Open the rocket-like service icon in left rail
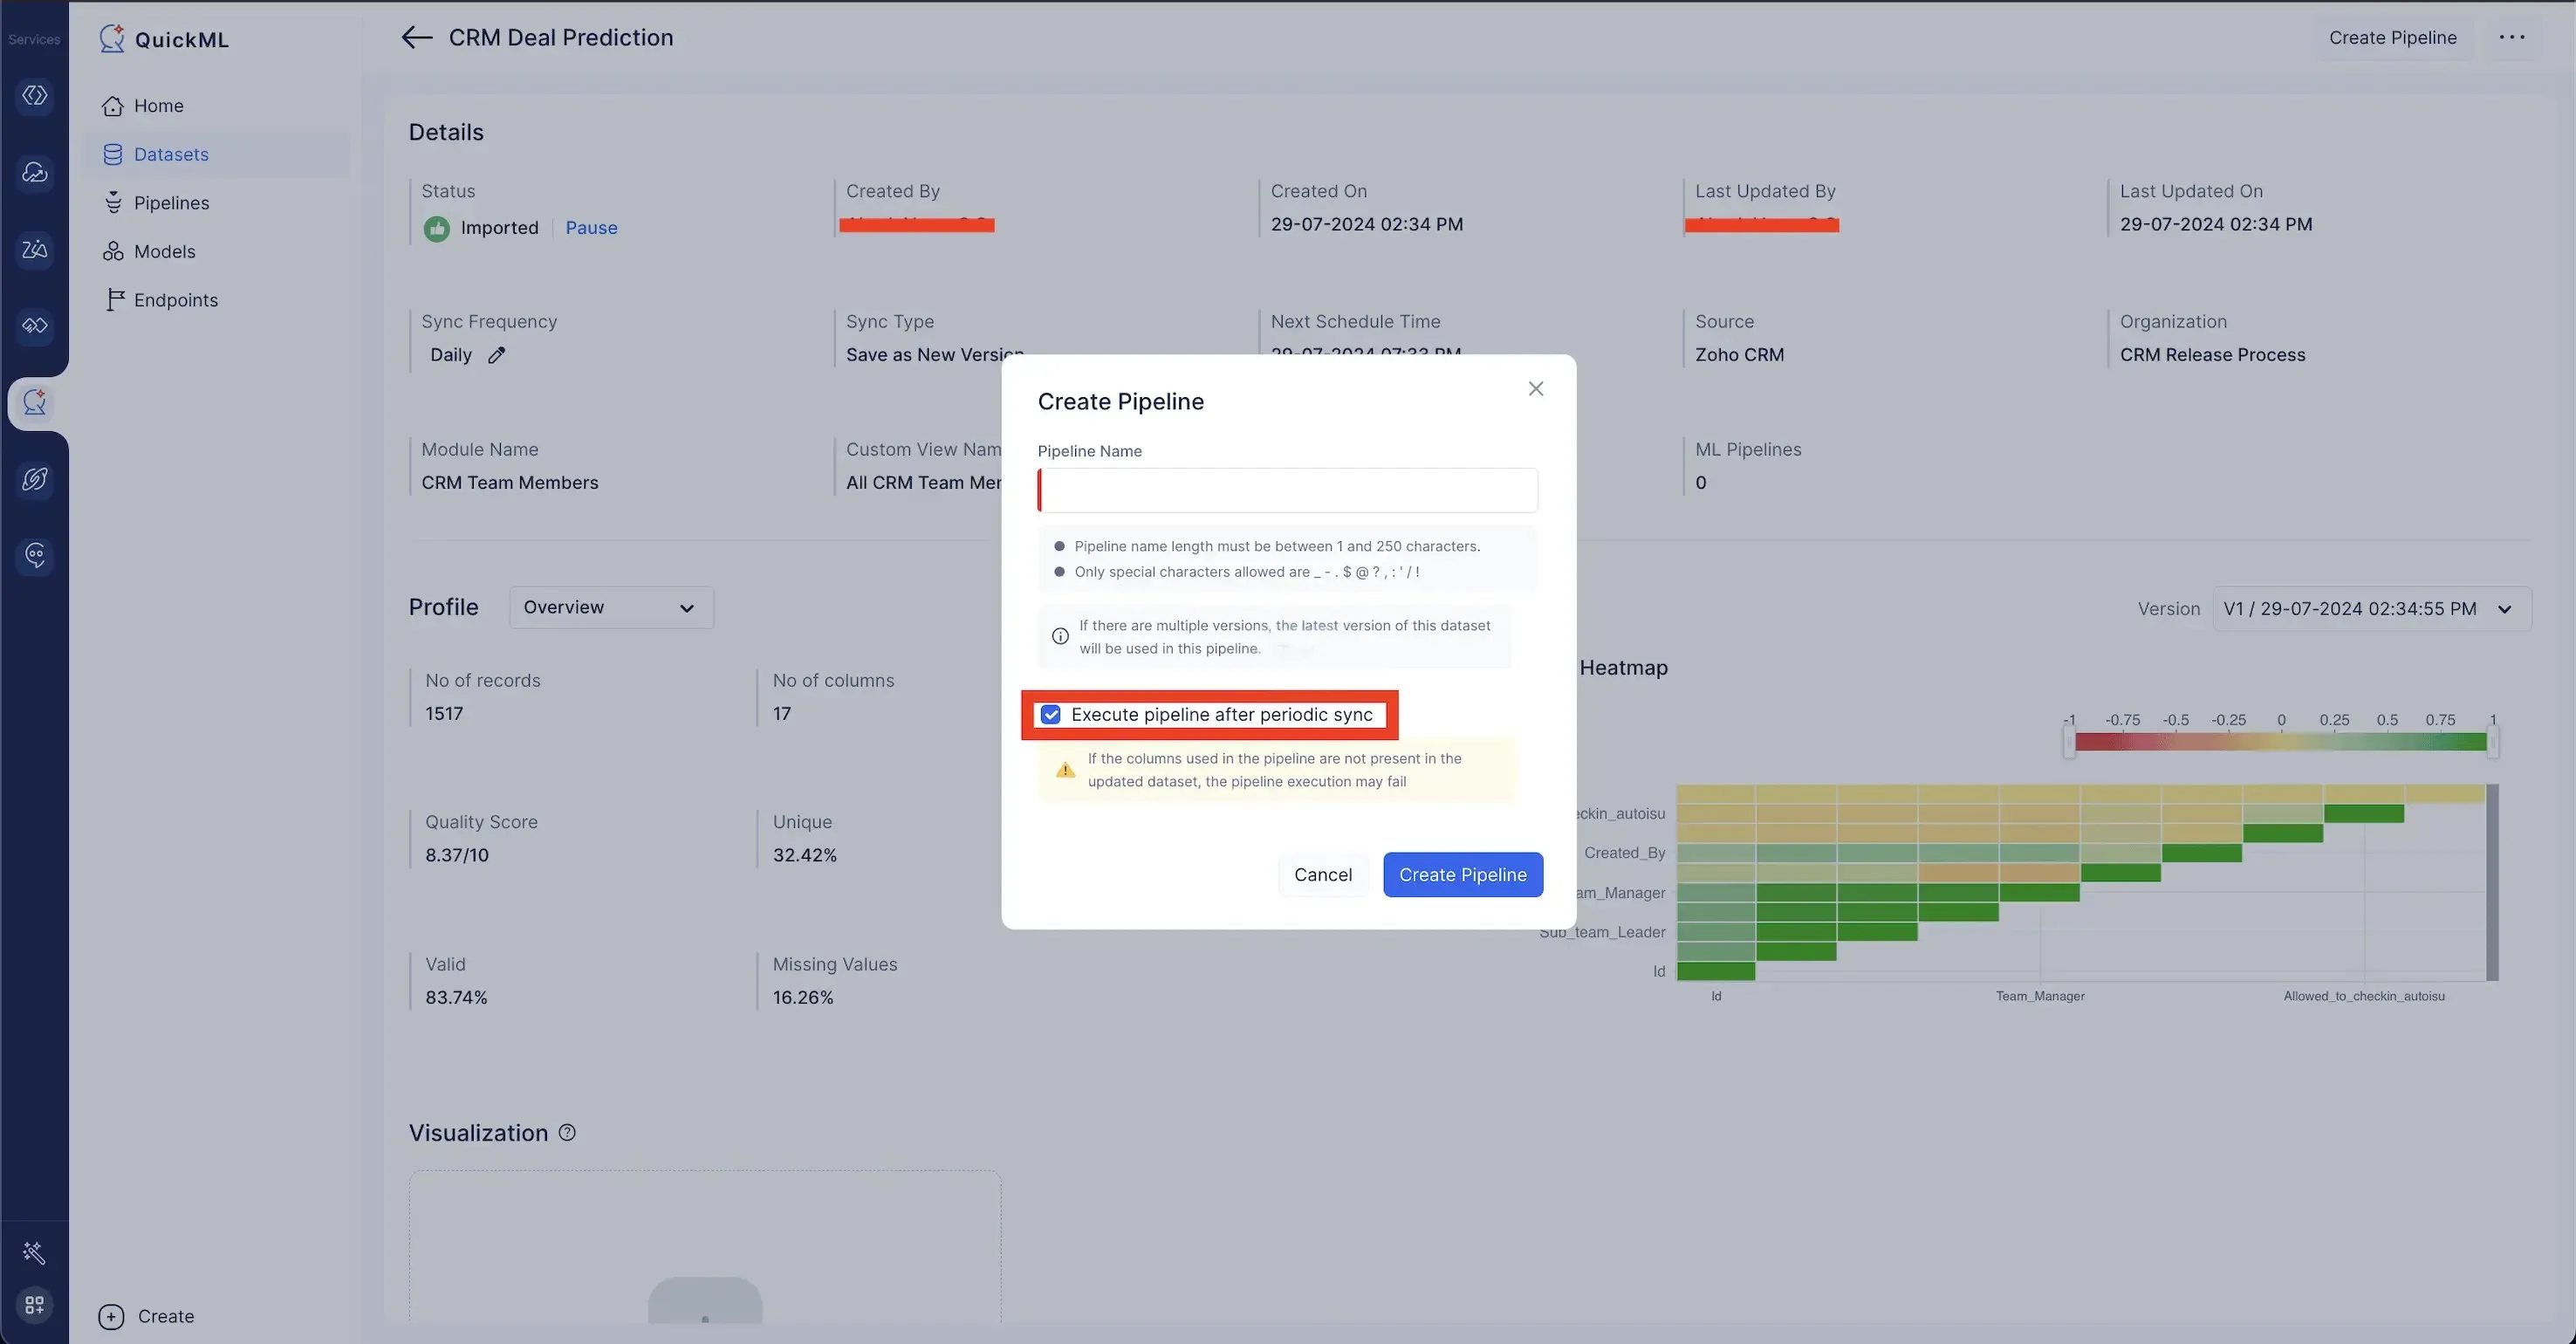Screen dimensions: 2576x1344 pyautogui.click(x=35, y=479)
